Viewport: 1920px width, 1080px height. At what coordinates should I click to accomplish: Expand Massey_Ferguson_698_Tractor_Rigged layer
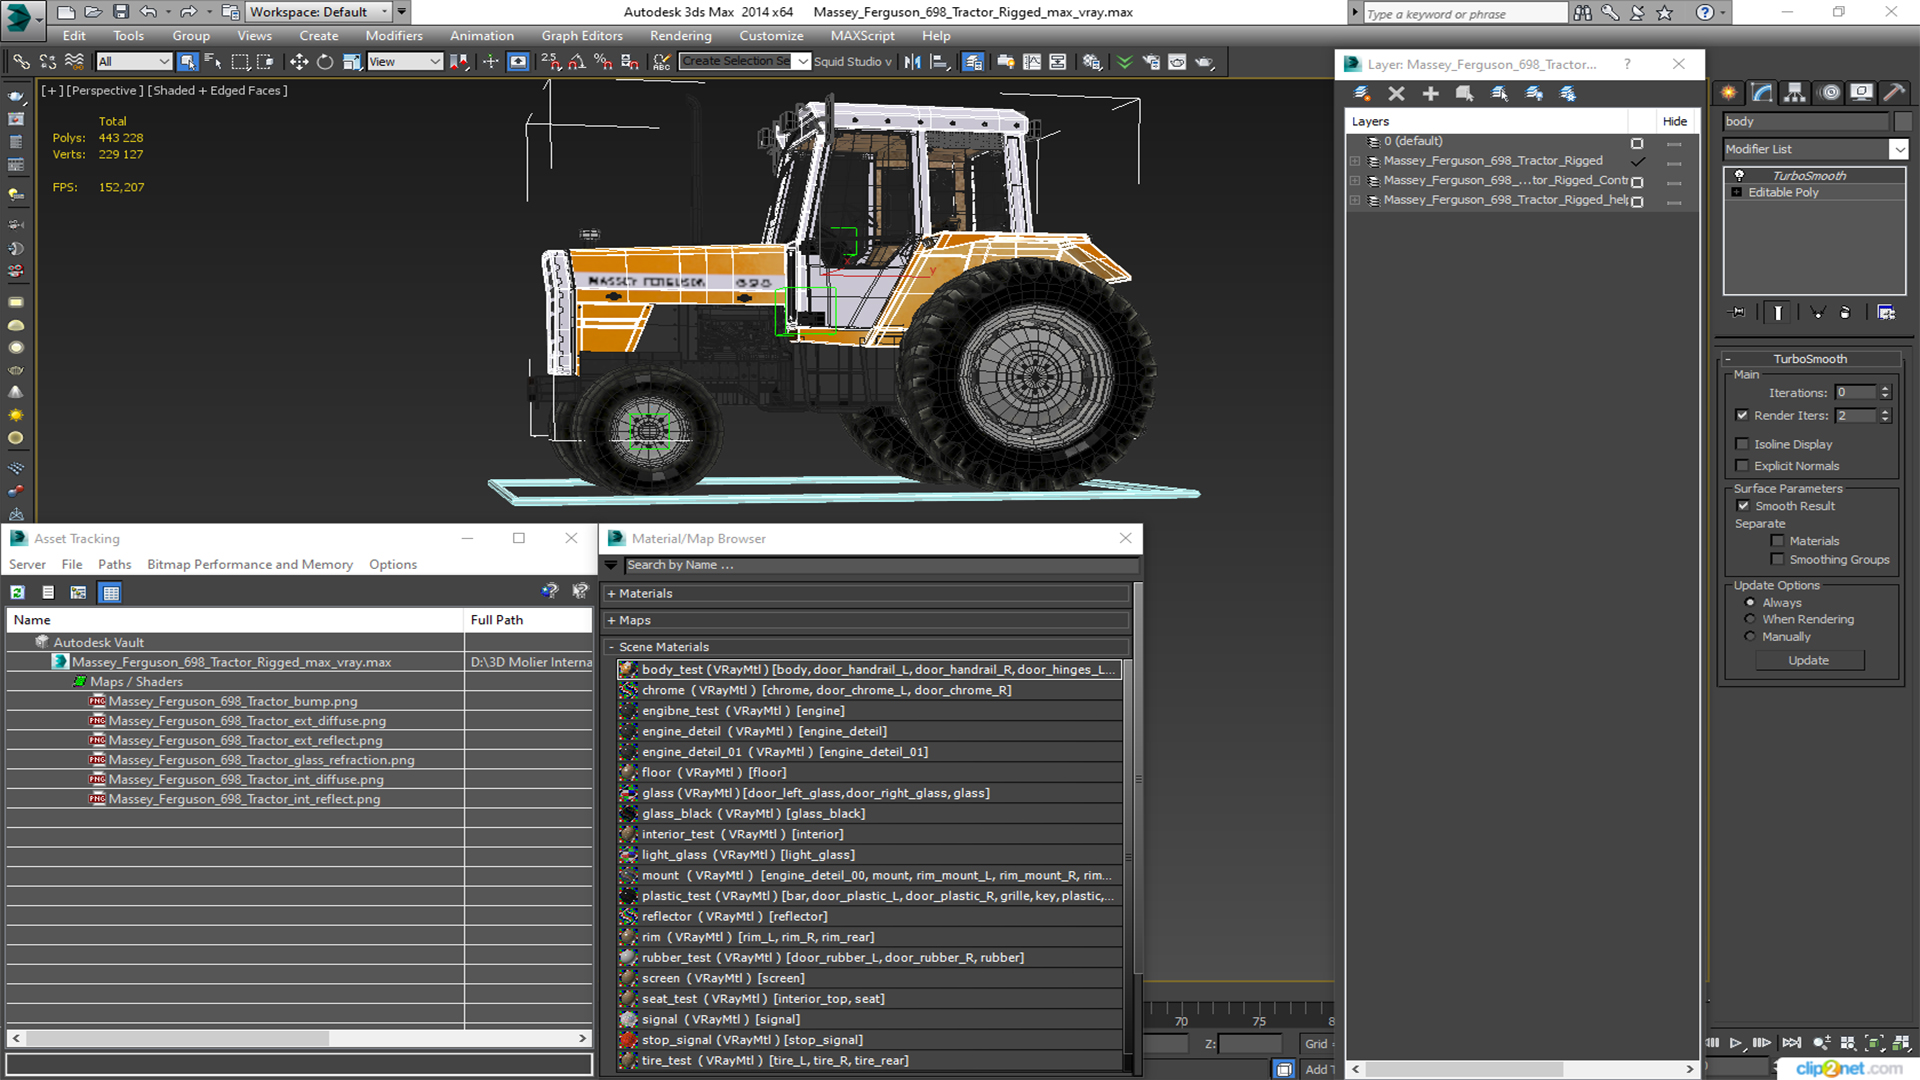click(x=1355, y=161)
